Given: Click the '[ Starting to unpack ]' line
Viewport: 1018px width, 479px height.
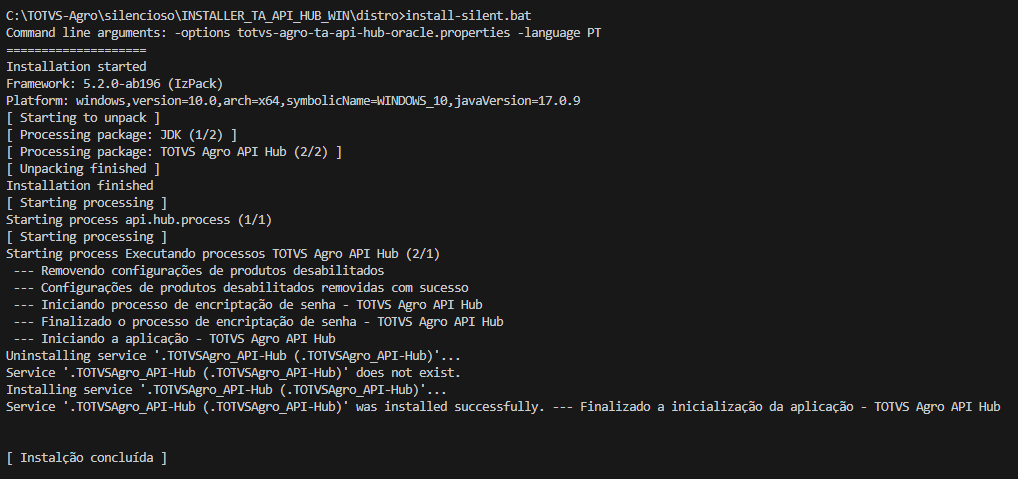Looking at the screenshot, I should (x=83, y=117).
